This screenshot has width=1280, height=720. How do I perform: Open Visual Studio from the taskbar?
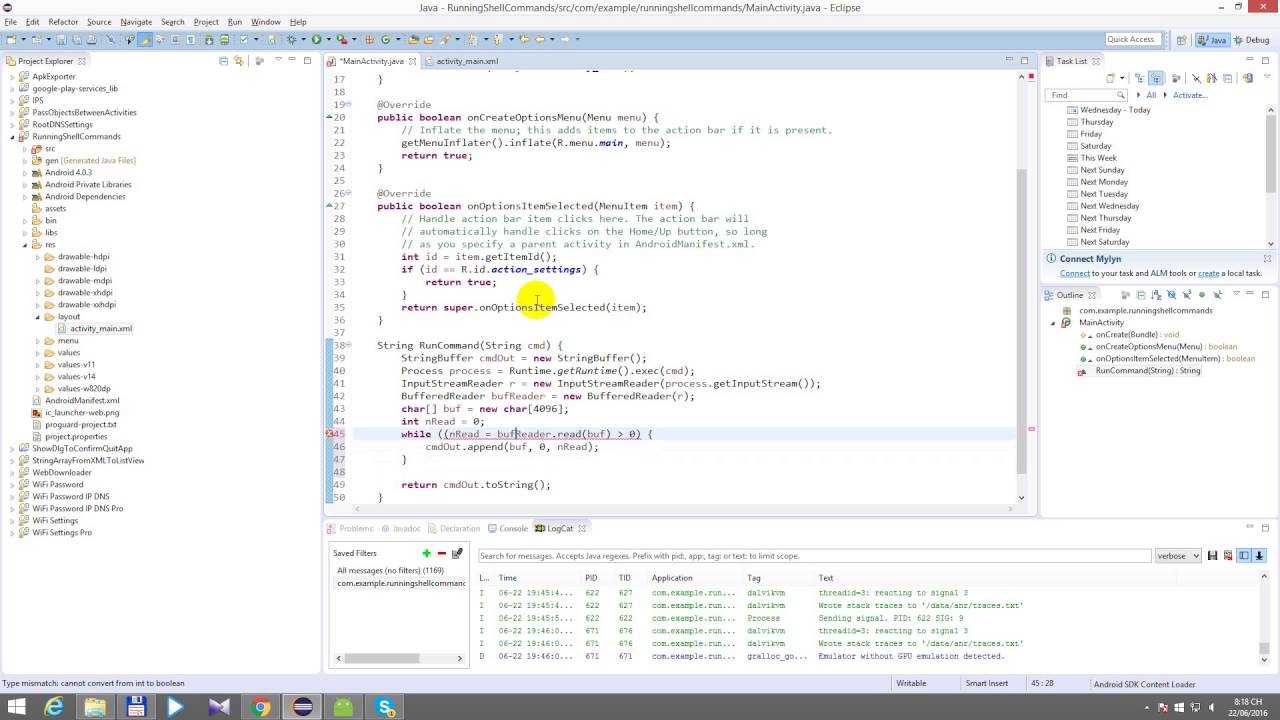pyautogui.click(x=219, y=707)
